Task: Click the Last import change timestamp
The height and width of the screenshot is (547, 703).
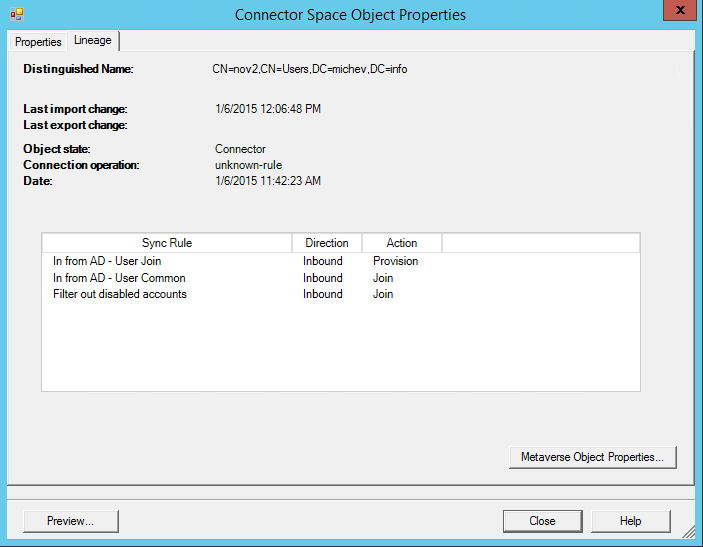Action: (x=267, y=109)
